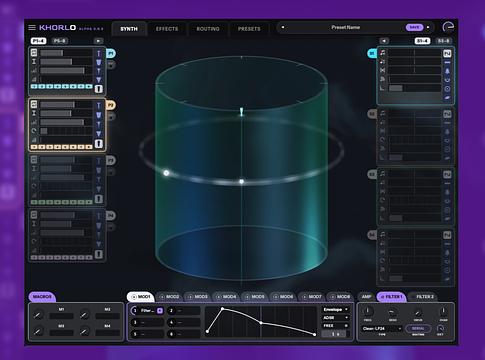Screen dimensions: 485x360
Task: Click the purple button in mod slot 1
Action: pyautogui.click(x=160, y=311)
